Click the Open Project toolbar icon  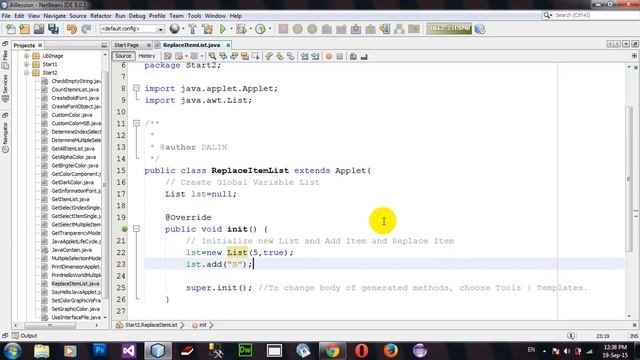[x=39, y=29]
